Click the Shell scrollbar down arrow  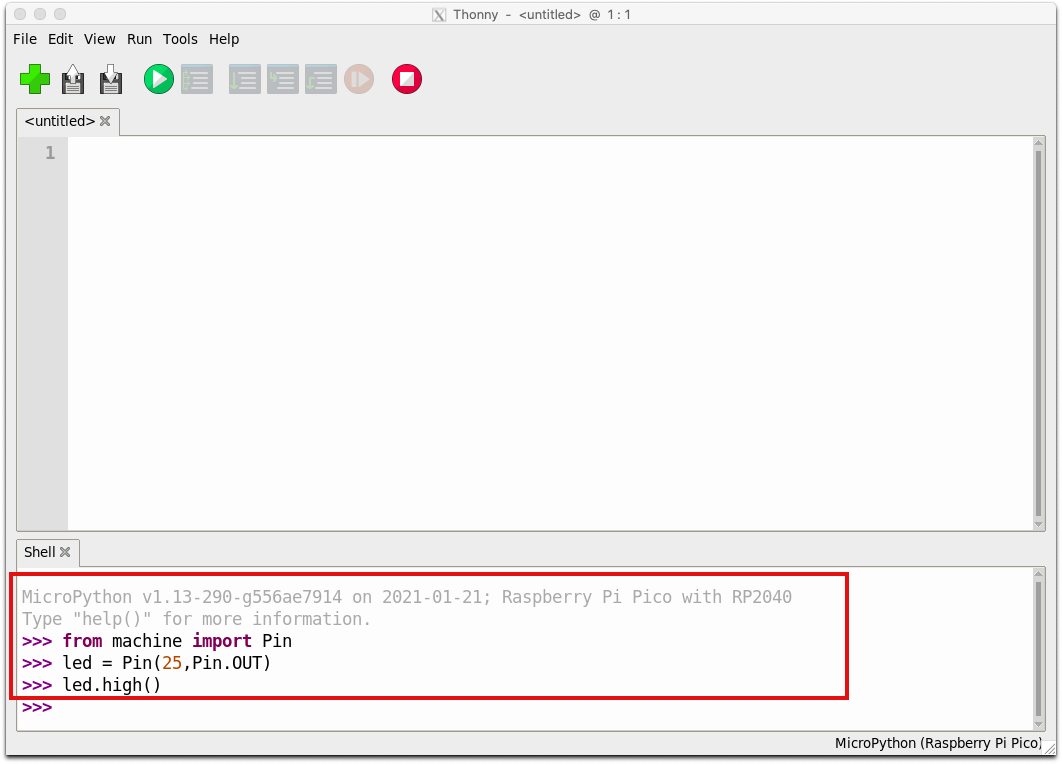[1038, 725]
